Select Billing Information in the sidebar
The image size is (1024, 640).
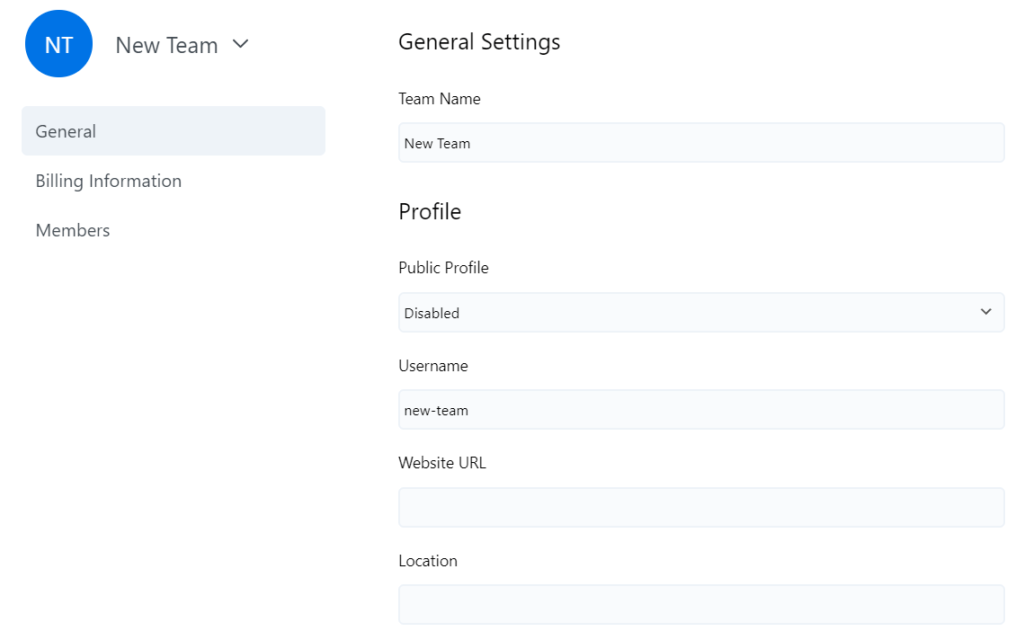[108, 181]
